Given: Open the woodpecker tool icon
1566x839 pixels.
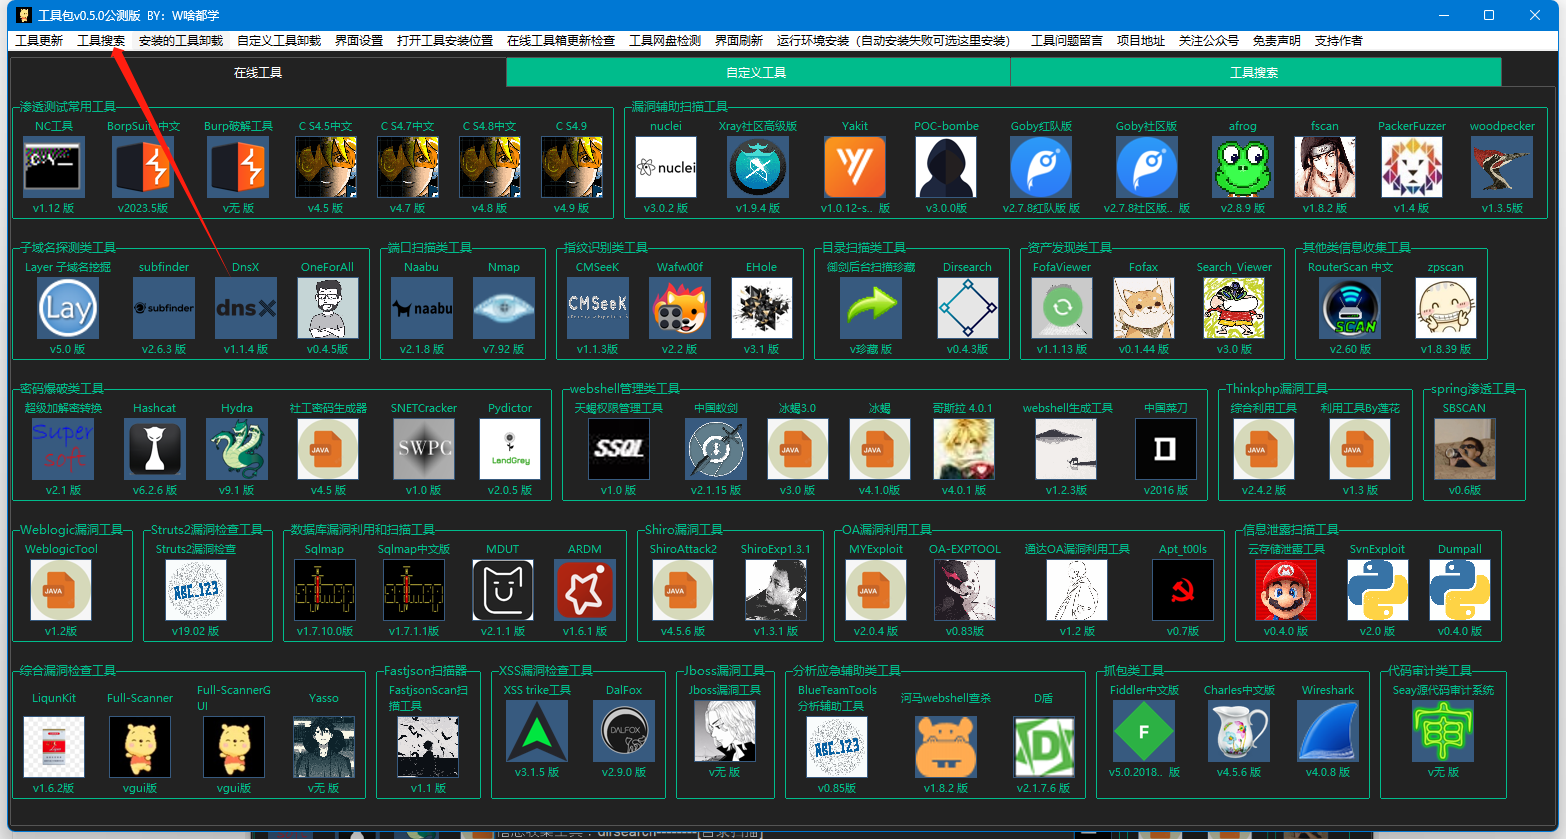Looking at the screenshot, I should click(x=1502, y=167).
